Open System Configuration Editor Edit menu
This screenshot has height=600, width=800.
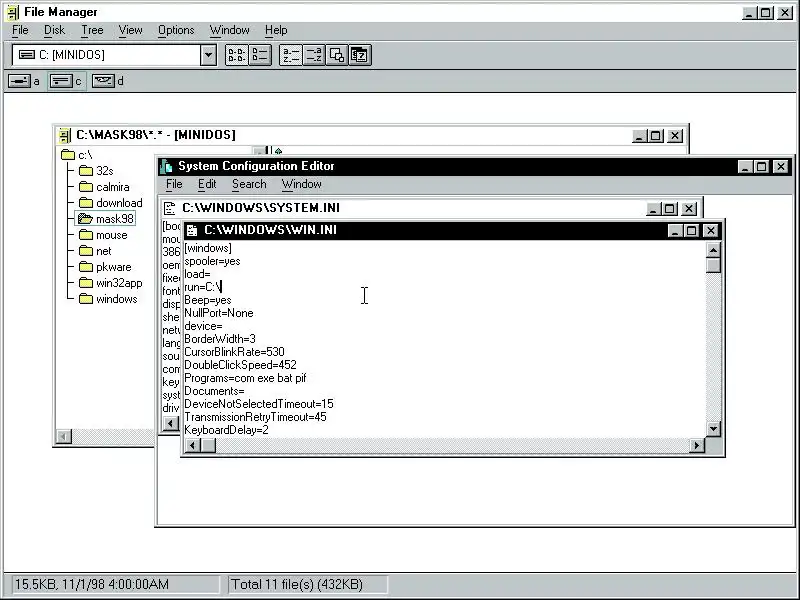(207, 184)
